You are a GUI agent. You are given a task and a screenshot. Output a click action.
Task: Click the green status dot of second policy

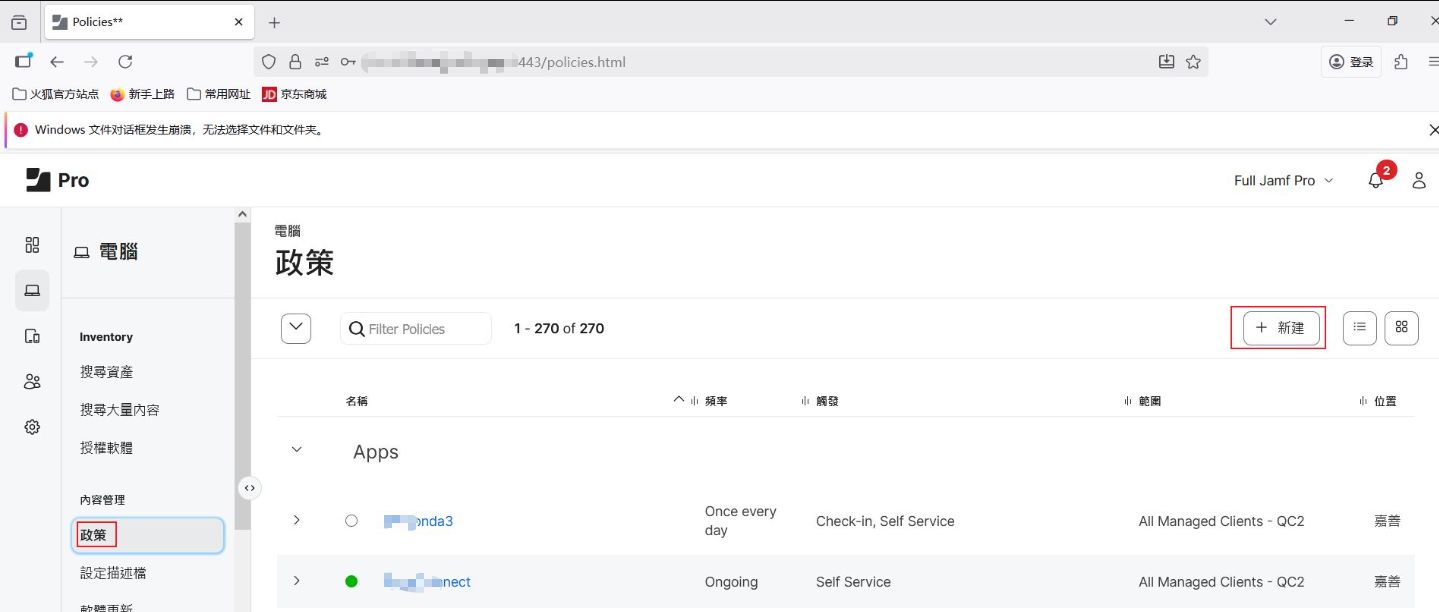(351, 581)
